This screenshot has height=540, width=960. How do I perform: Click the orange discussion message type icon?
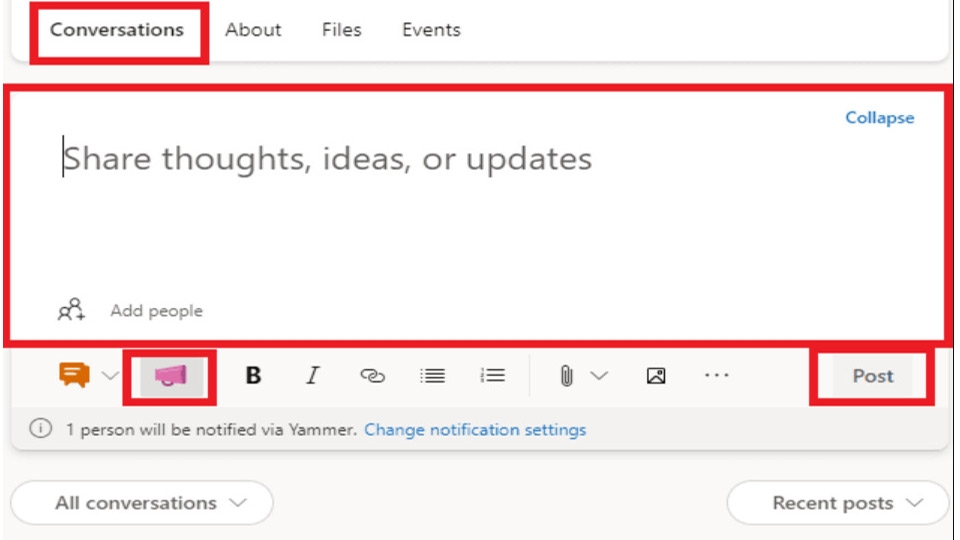point(74,376)
